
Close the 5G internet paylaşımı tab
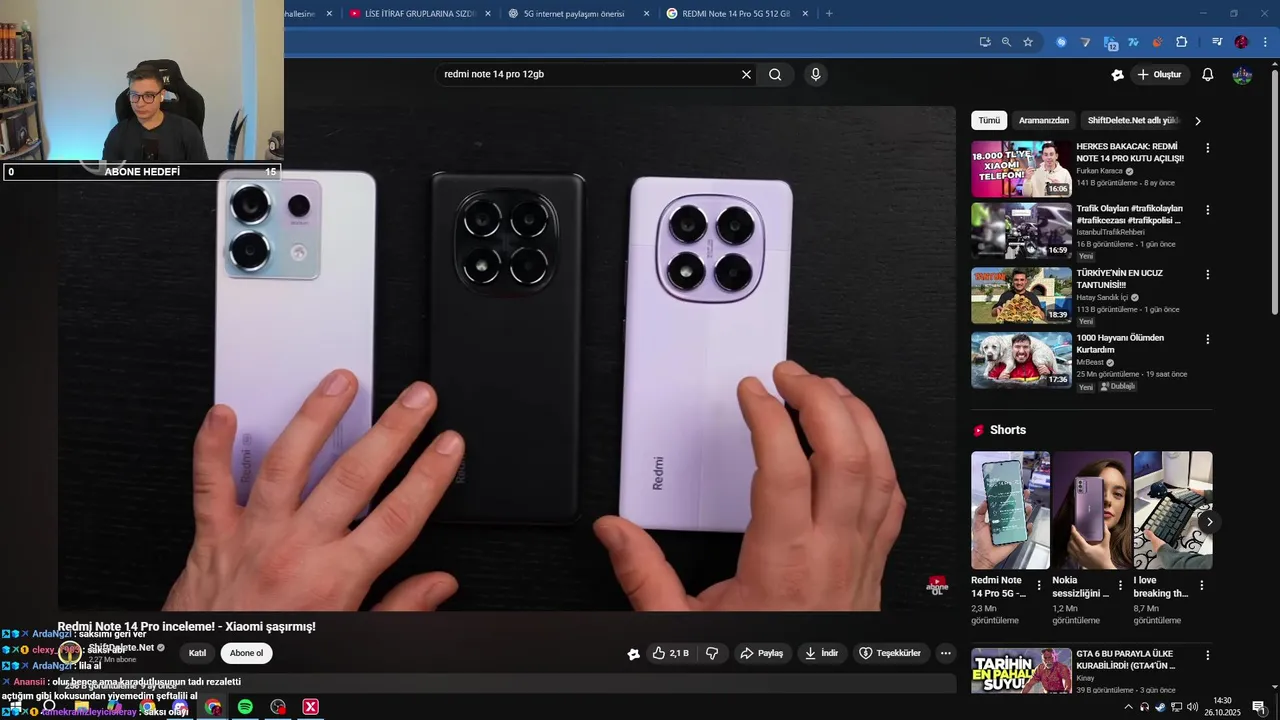point(646,14)
